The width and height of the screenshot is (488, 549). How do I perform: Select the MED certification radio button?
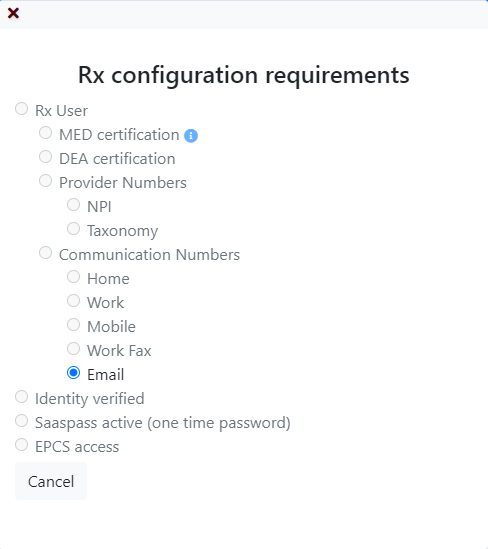point(46,133)
